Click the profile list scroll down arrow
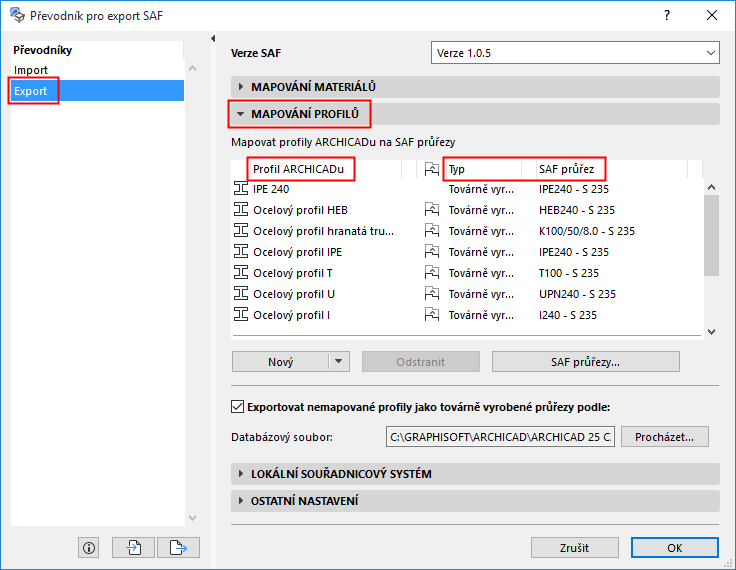Viewport: 736px width, 570px height. (712, 331)
